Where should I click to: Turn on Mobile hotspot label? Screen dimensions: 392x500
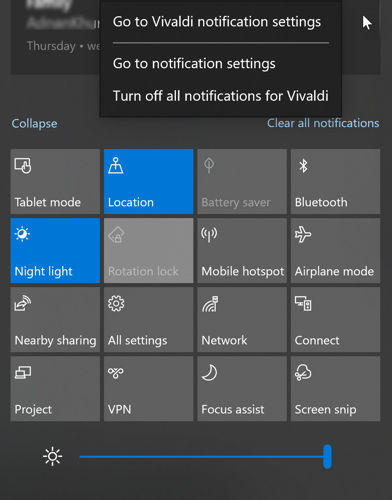coord(243,272)
